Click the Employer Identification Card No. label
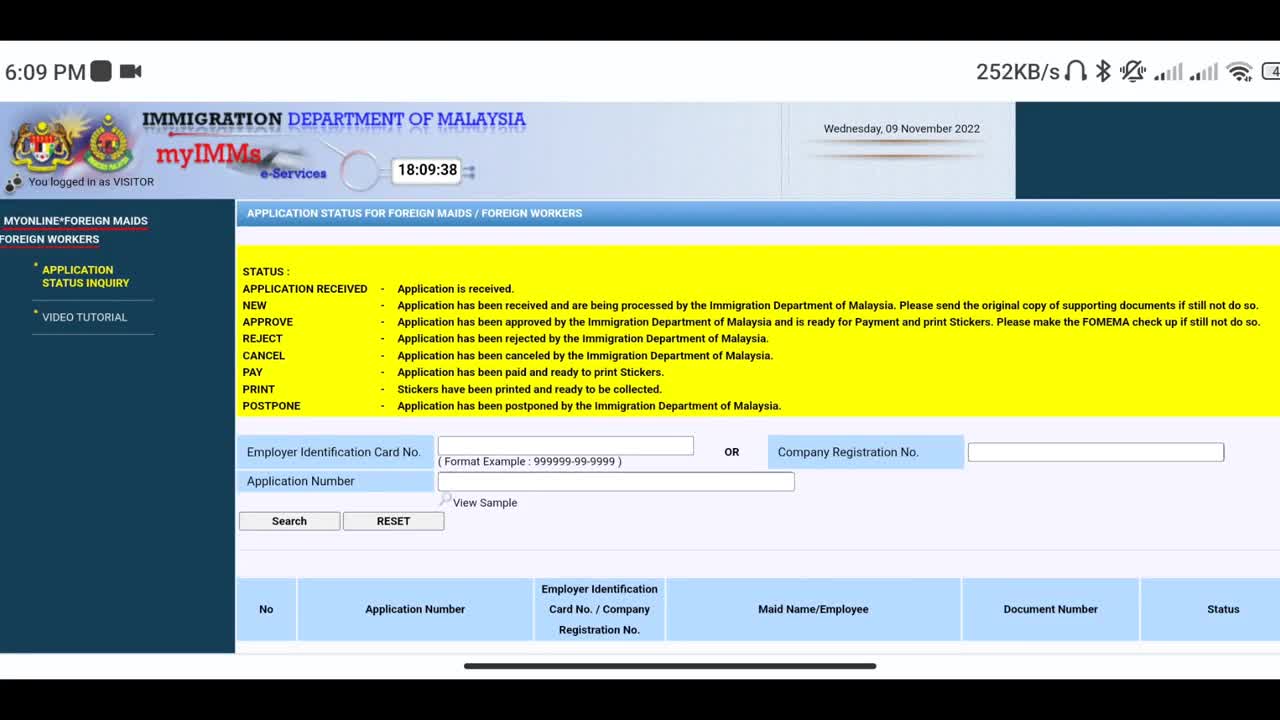Screen dimensions: 1280x720 (x=334, y=452)
